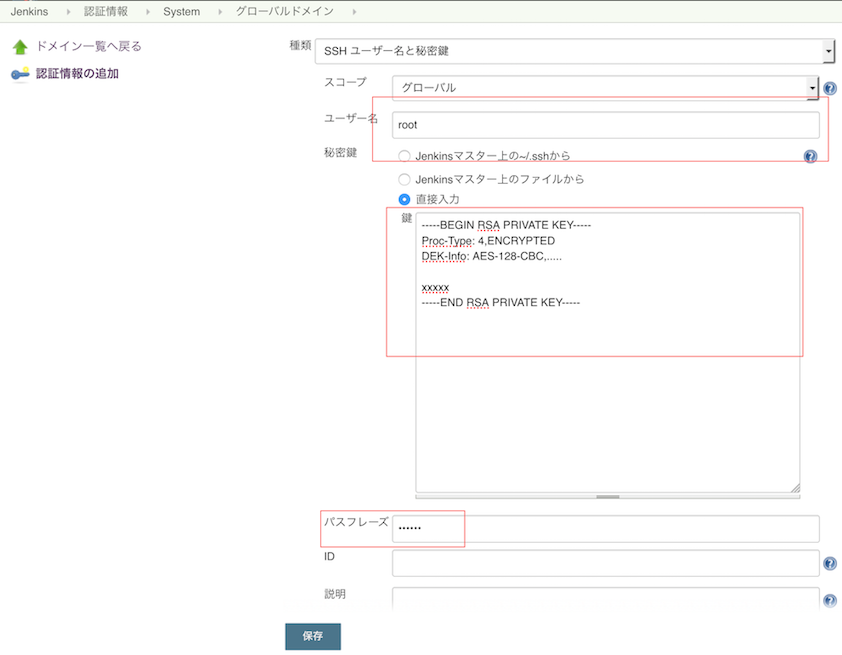Show help for the 秘密鍵 section
This screenshot has width=842, height=655.
(x=810, y=156)
